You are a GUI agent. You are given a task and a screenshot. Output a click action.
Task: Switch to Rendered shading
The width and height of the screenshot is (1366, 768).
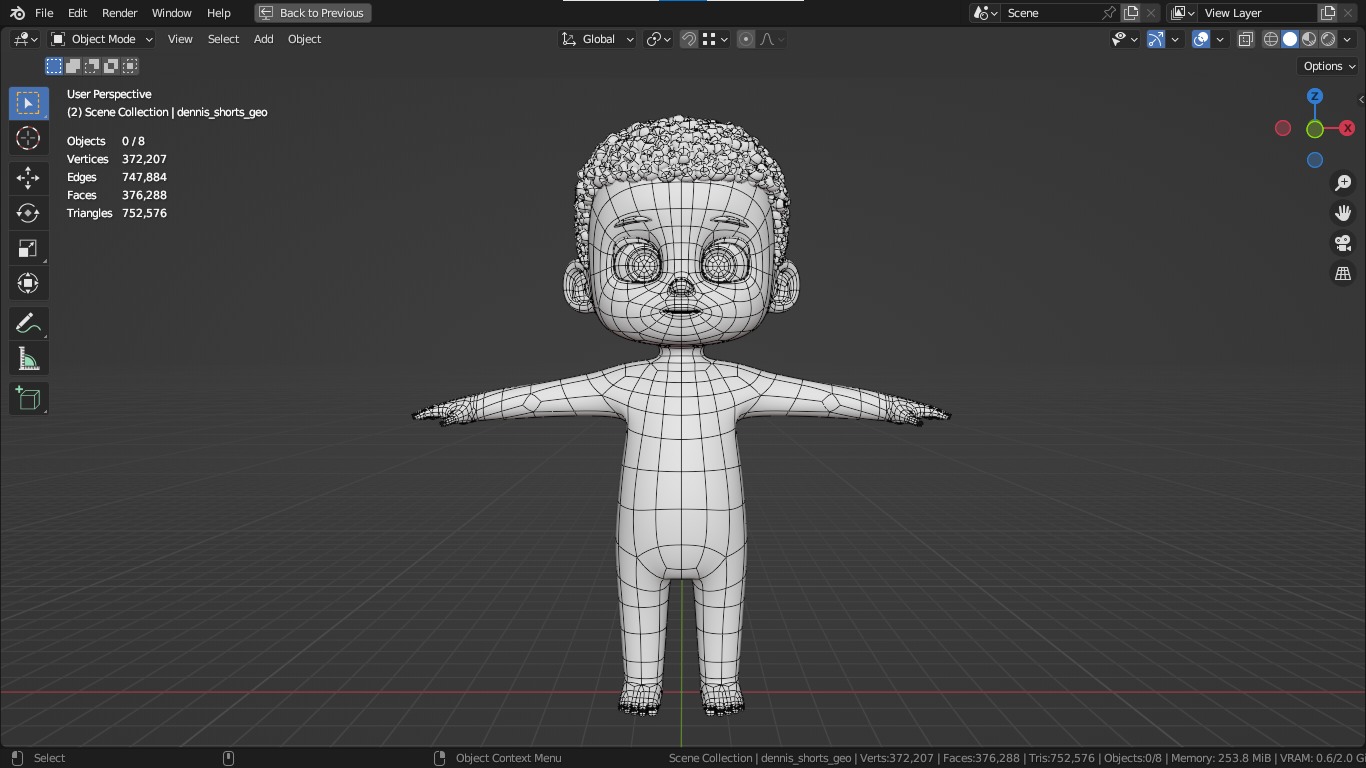pos(1328,39)
